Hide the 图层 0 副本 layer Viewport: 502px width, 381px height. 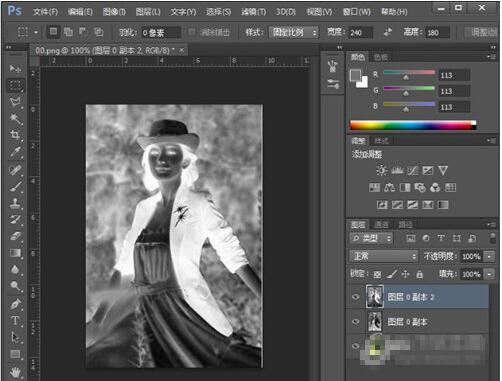pos(356,321)
